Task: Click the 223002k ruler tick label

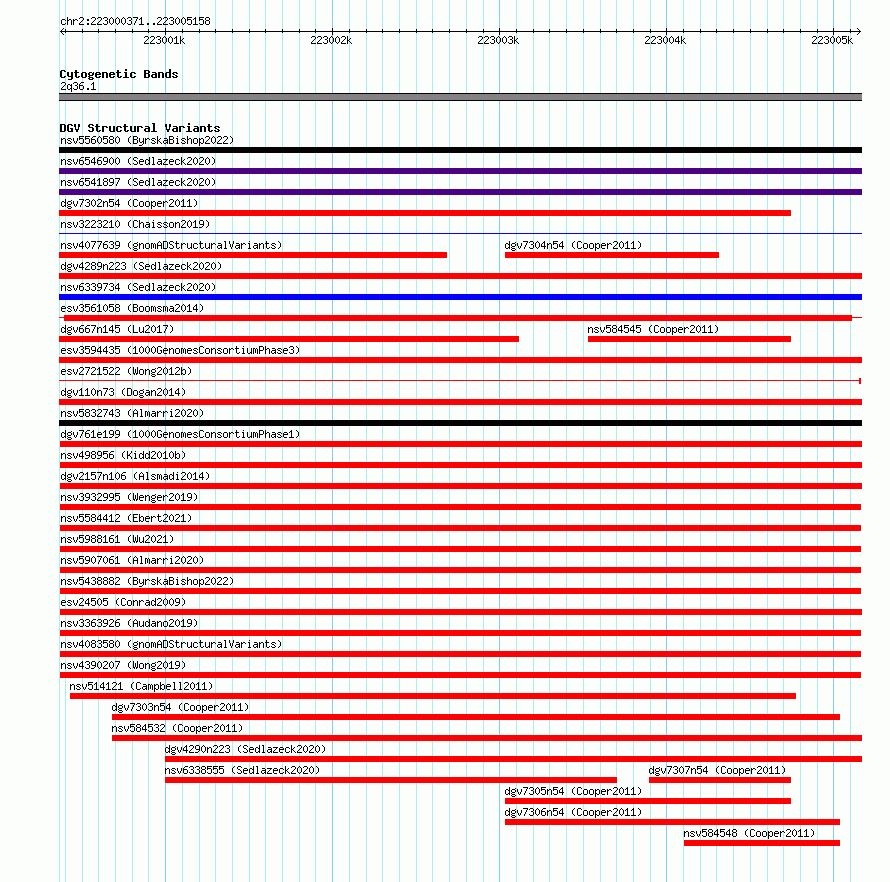Action: (331, 40)
